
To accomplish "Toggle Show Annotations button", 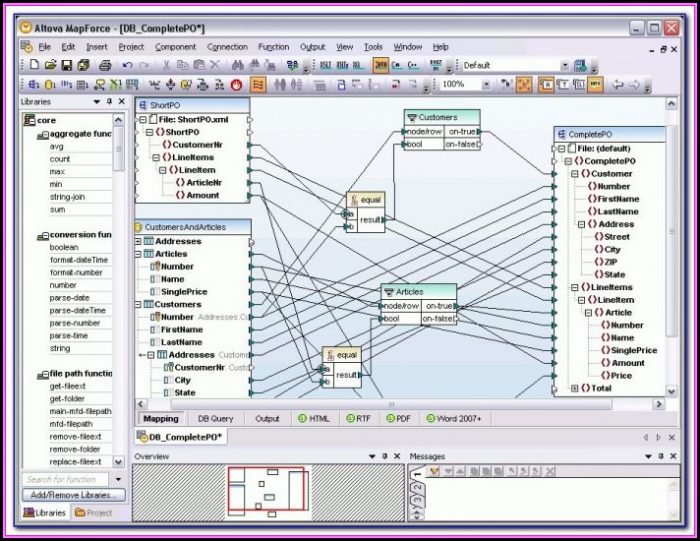I will coord(546,84).
